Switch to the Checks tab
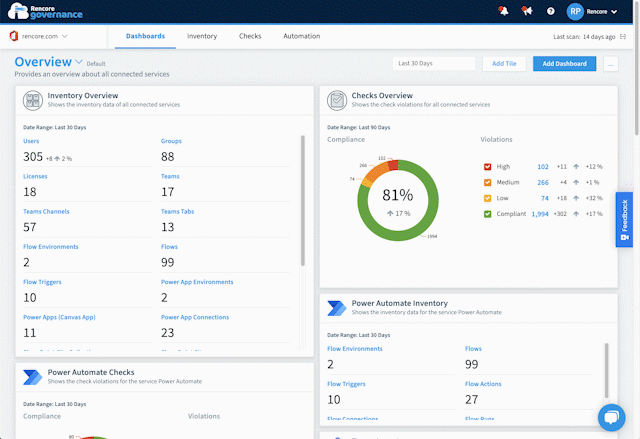 tap(250, 36)
